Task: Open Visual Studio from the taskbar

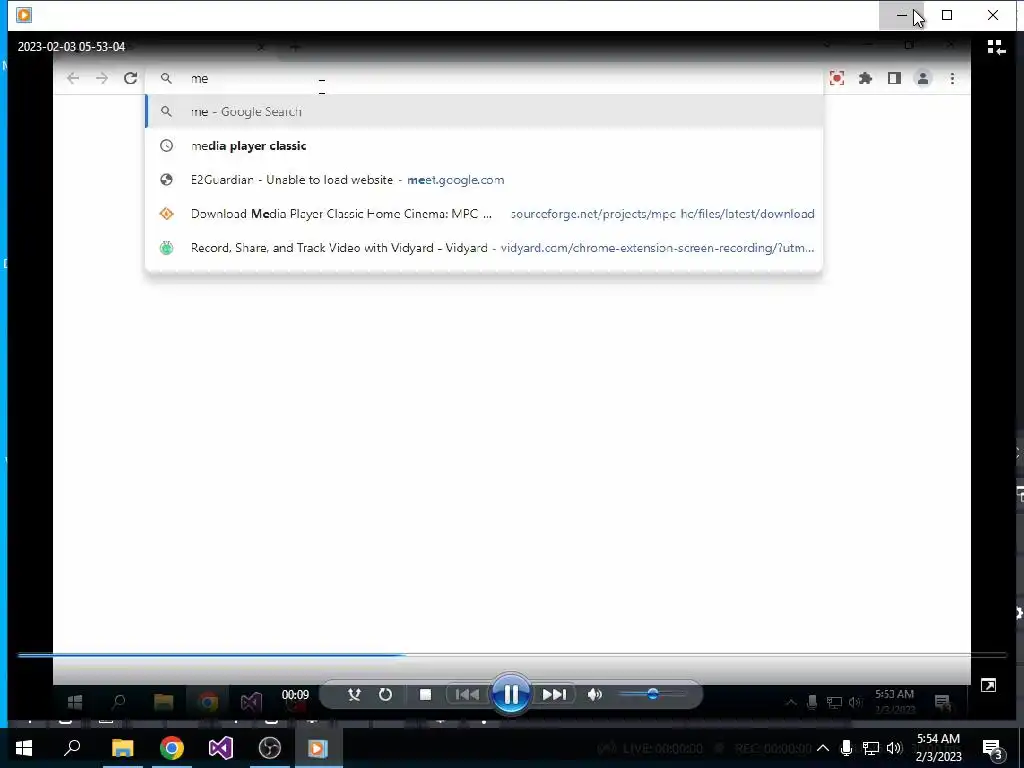Action: [221, 748]
